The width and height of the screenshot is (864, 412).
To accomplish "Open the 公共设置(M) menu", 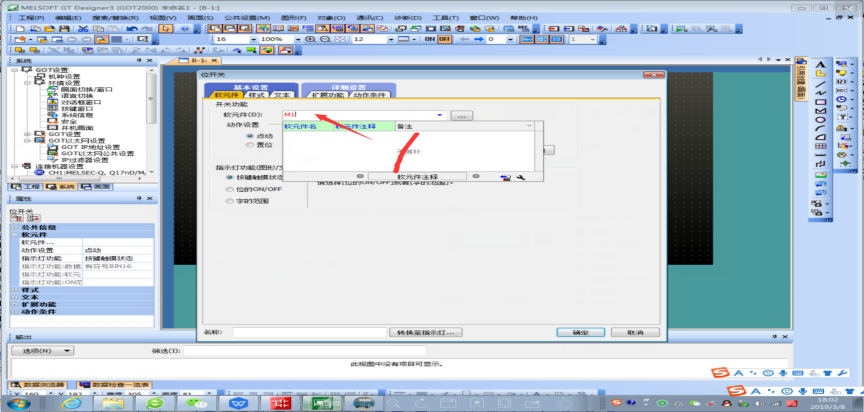I will pos(232,18).
